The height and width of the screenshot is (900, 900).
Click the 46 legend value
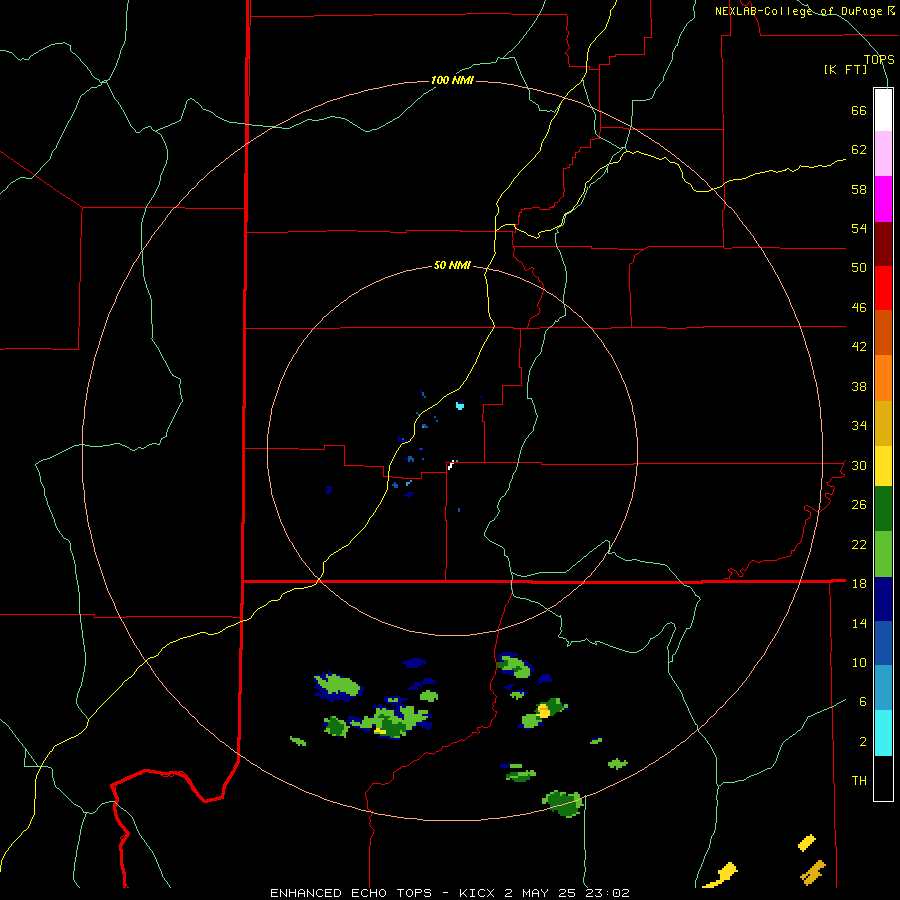(859, 308)
